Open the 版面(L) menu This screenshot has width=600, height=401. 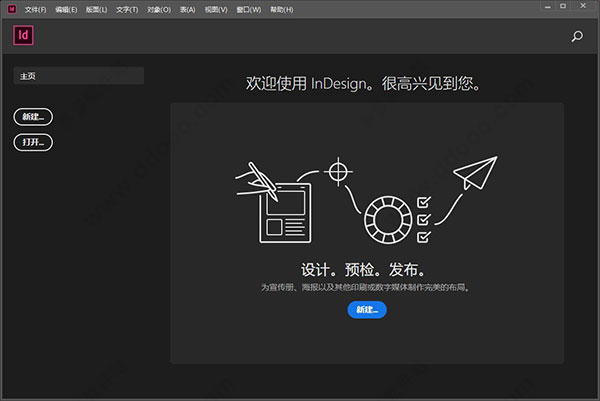coord(96,10)
